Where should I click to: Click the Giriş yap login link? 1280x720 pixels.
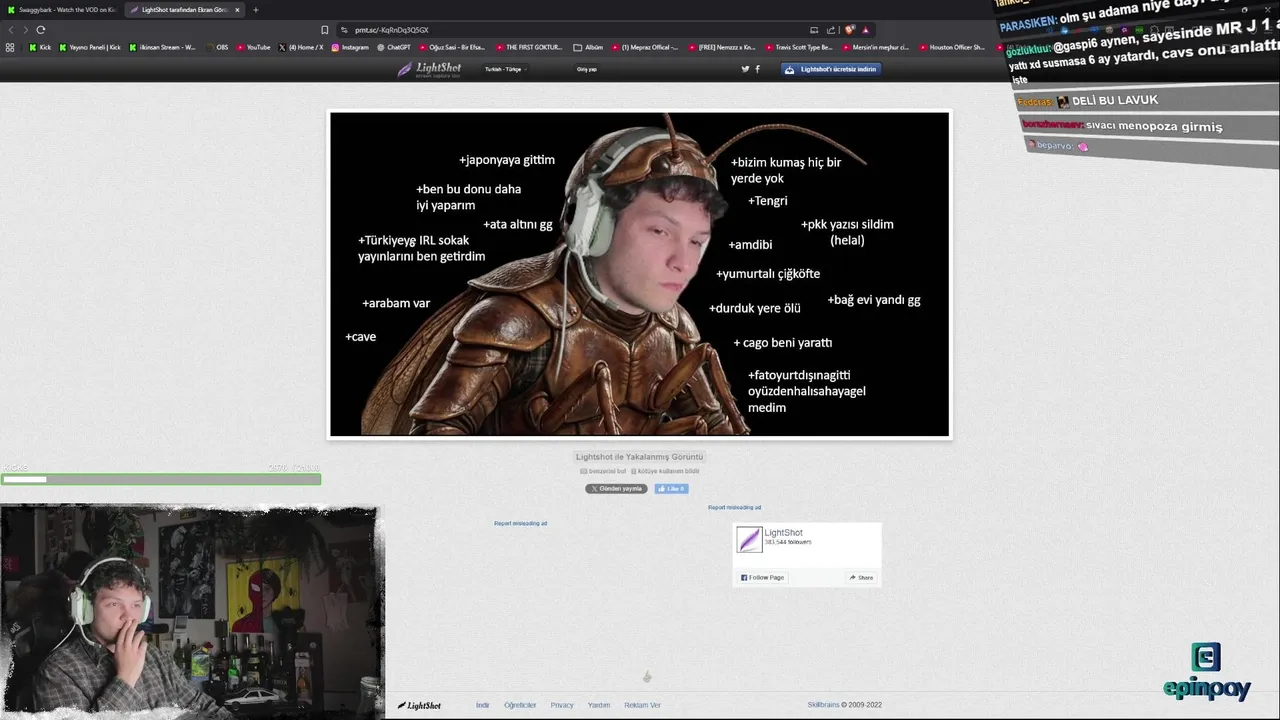586,69
